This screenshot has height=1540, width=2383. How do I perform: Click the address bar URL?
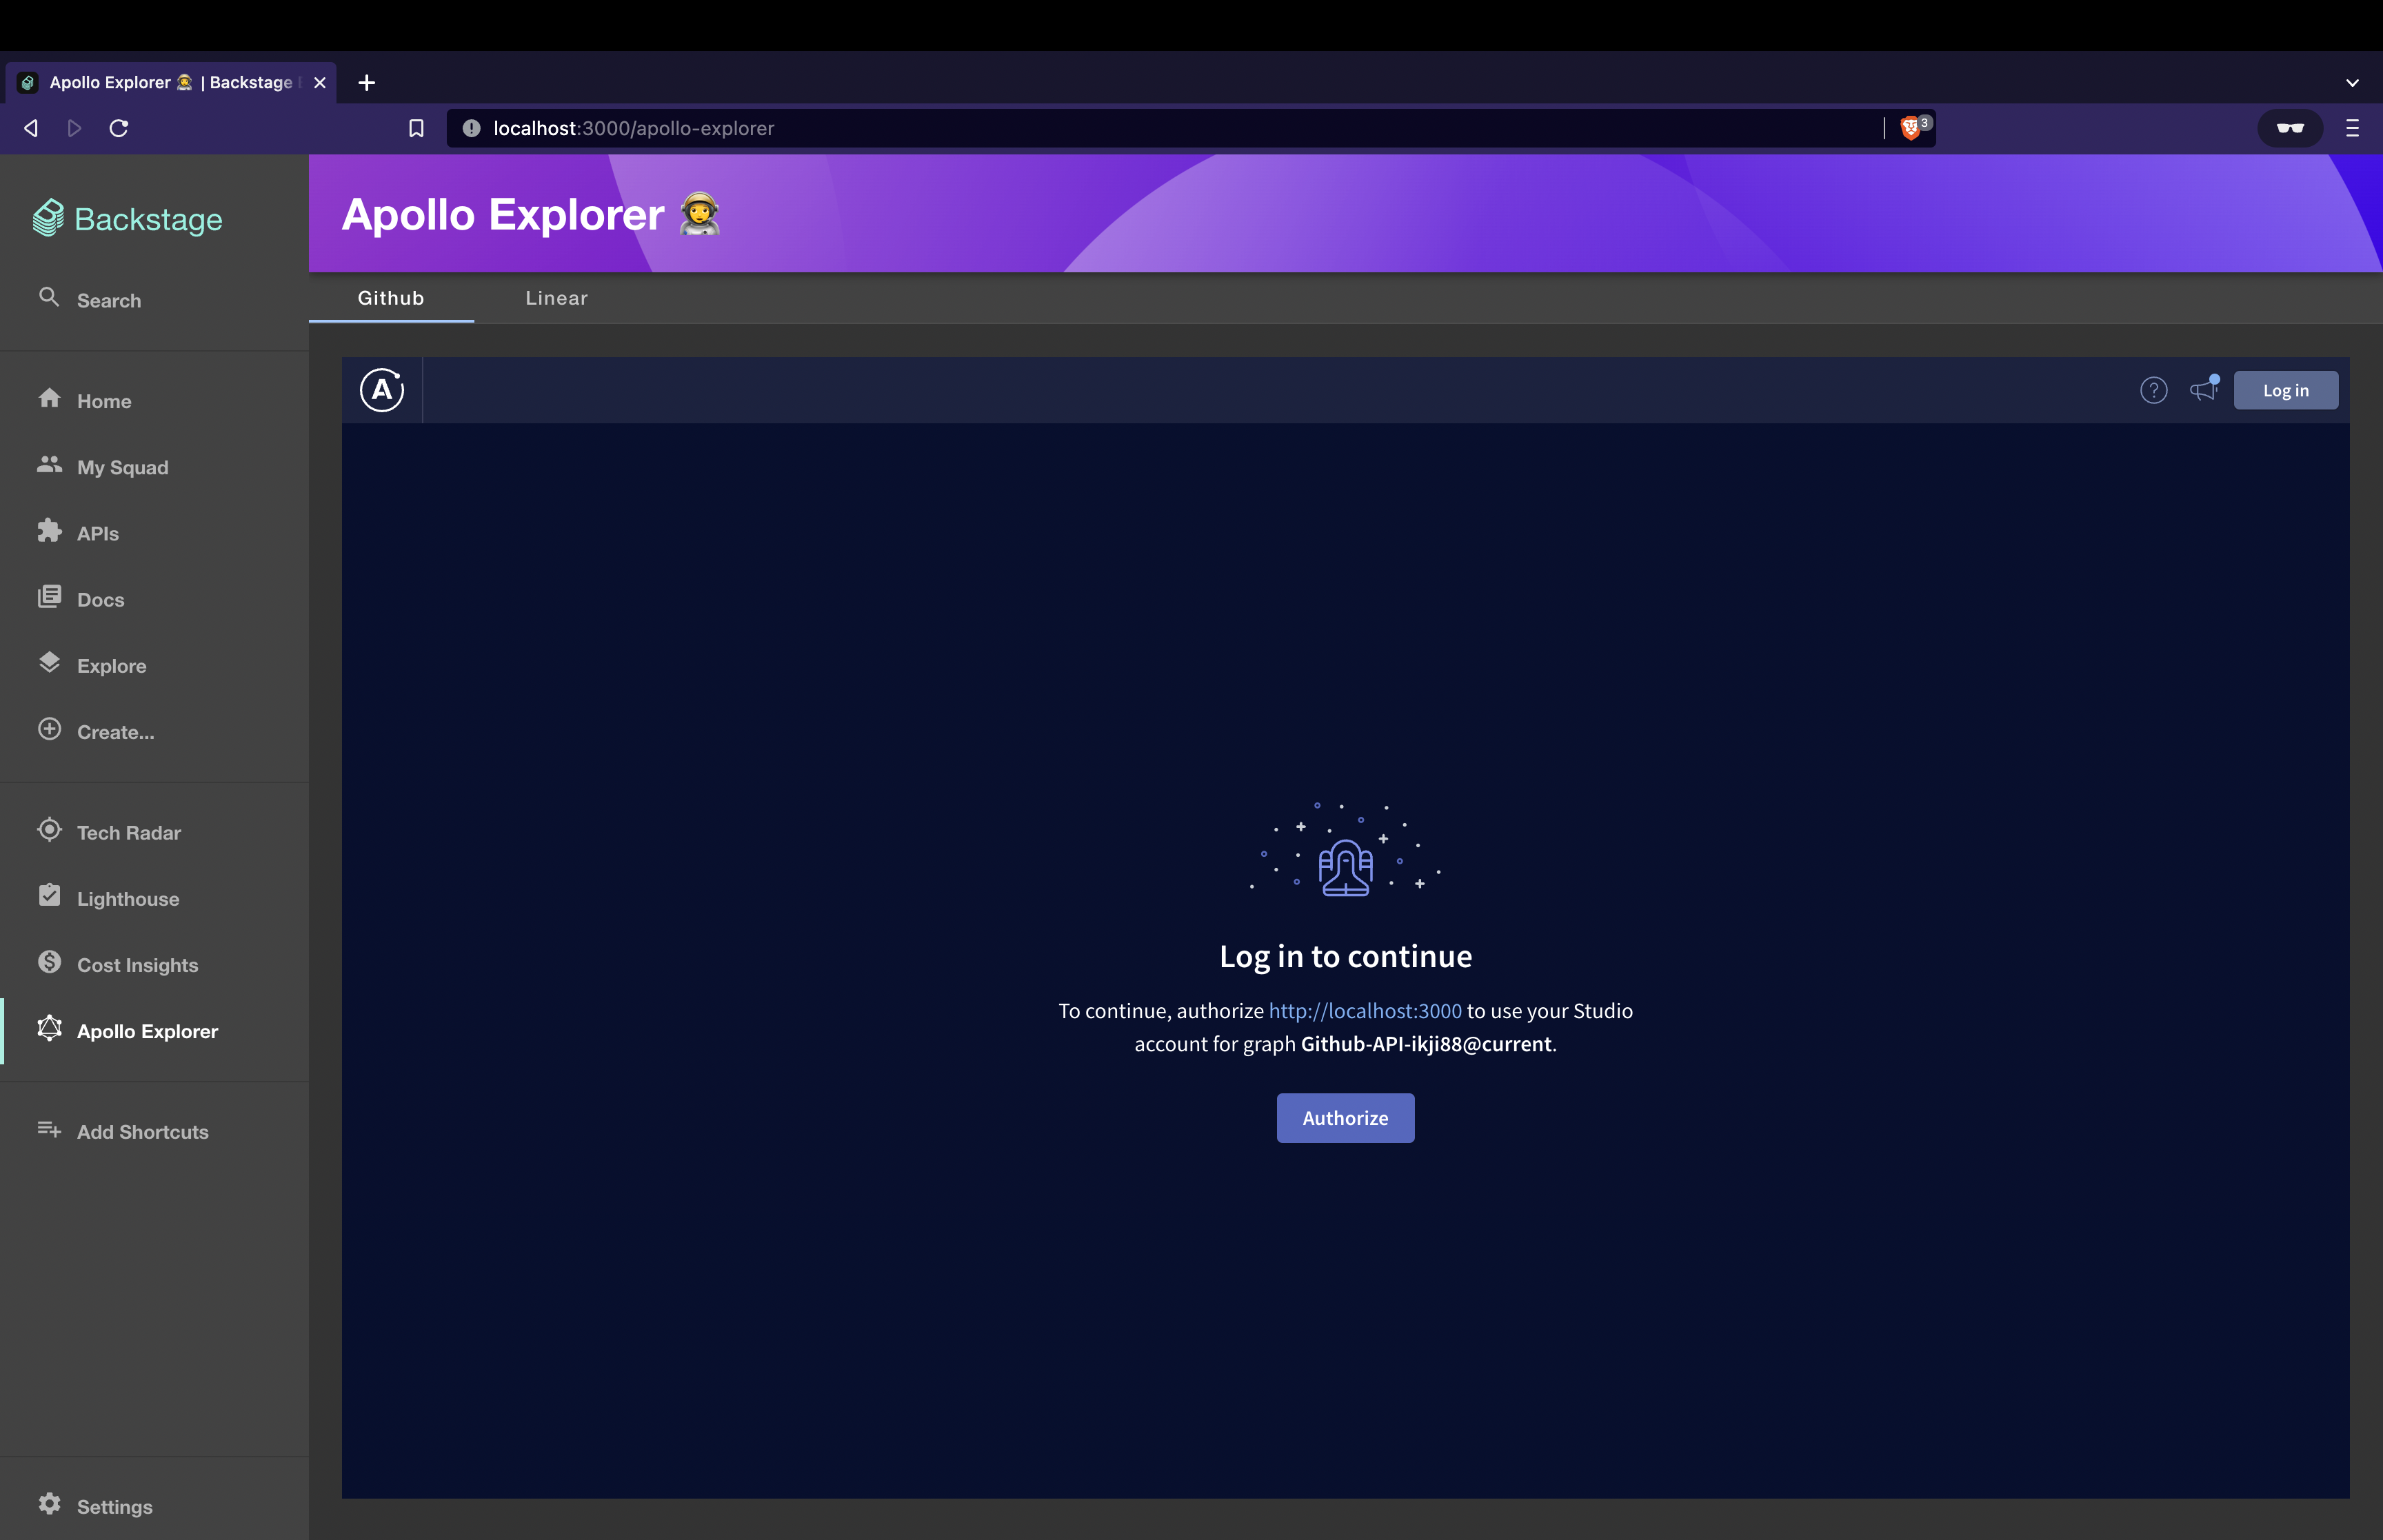coord(634,128)
